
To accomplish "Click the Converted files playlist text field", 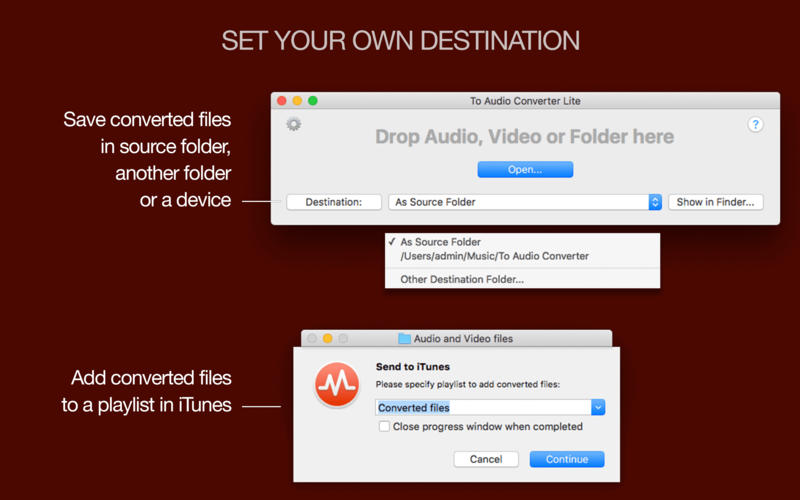I will (483, 407).
